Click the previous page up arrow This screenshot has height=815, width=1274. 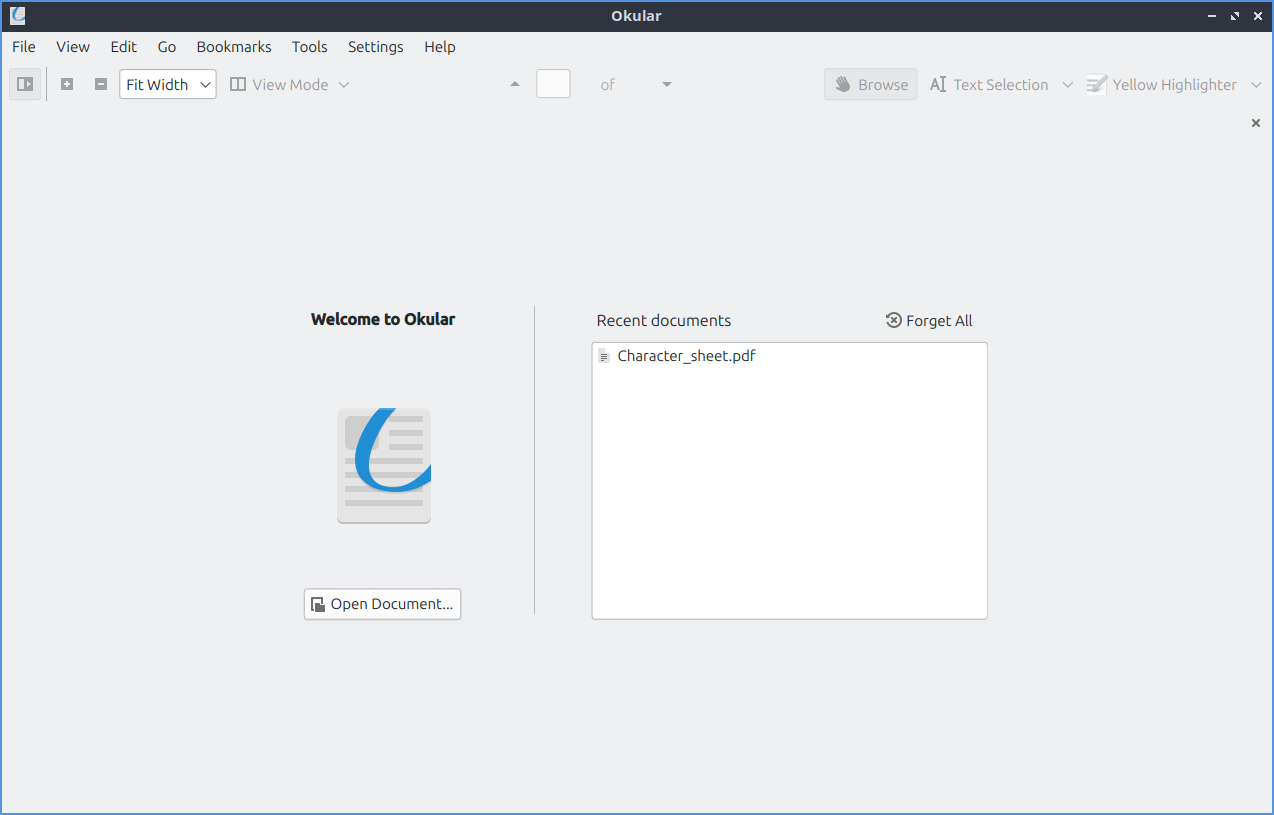515,85
